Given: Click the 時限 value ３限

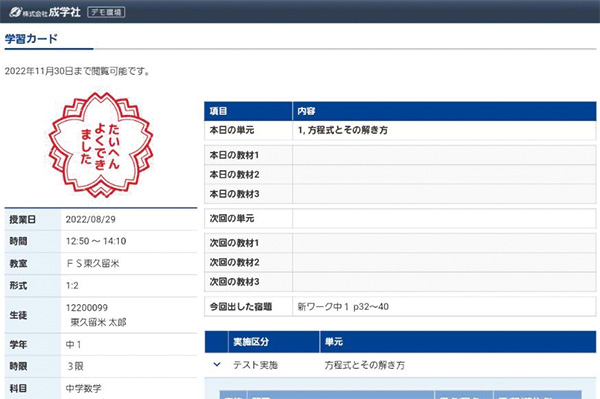Looking at the screenshot, I should click(x=75, y=366).
